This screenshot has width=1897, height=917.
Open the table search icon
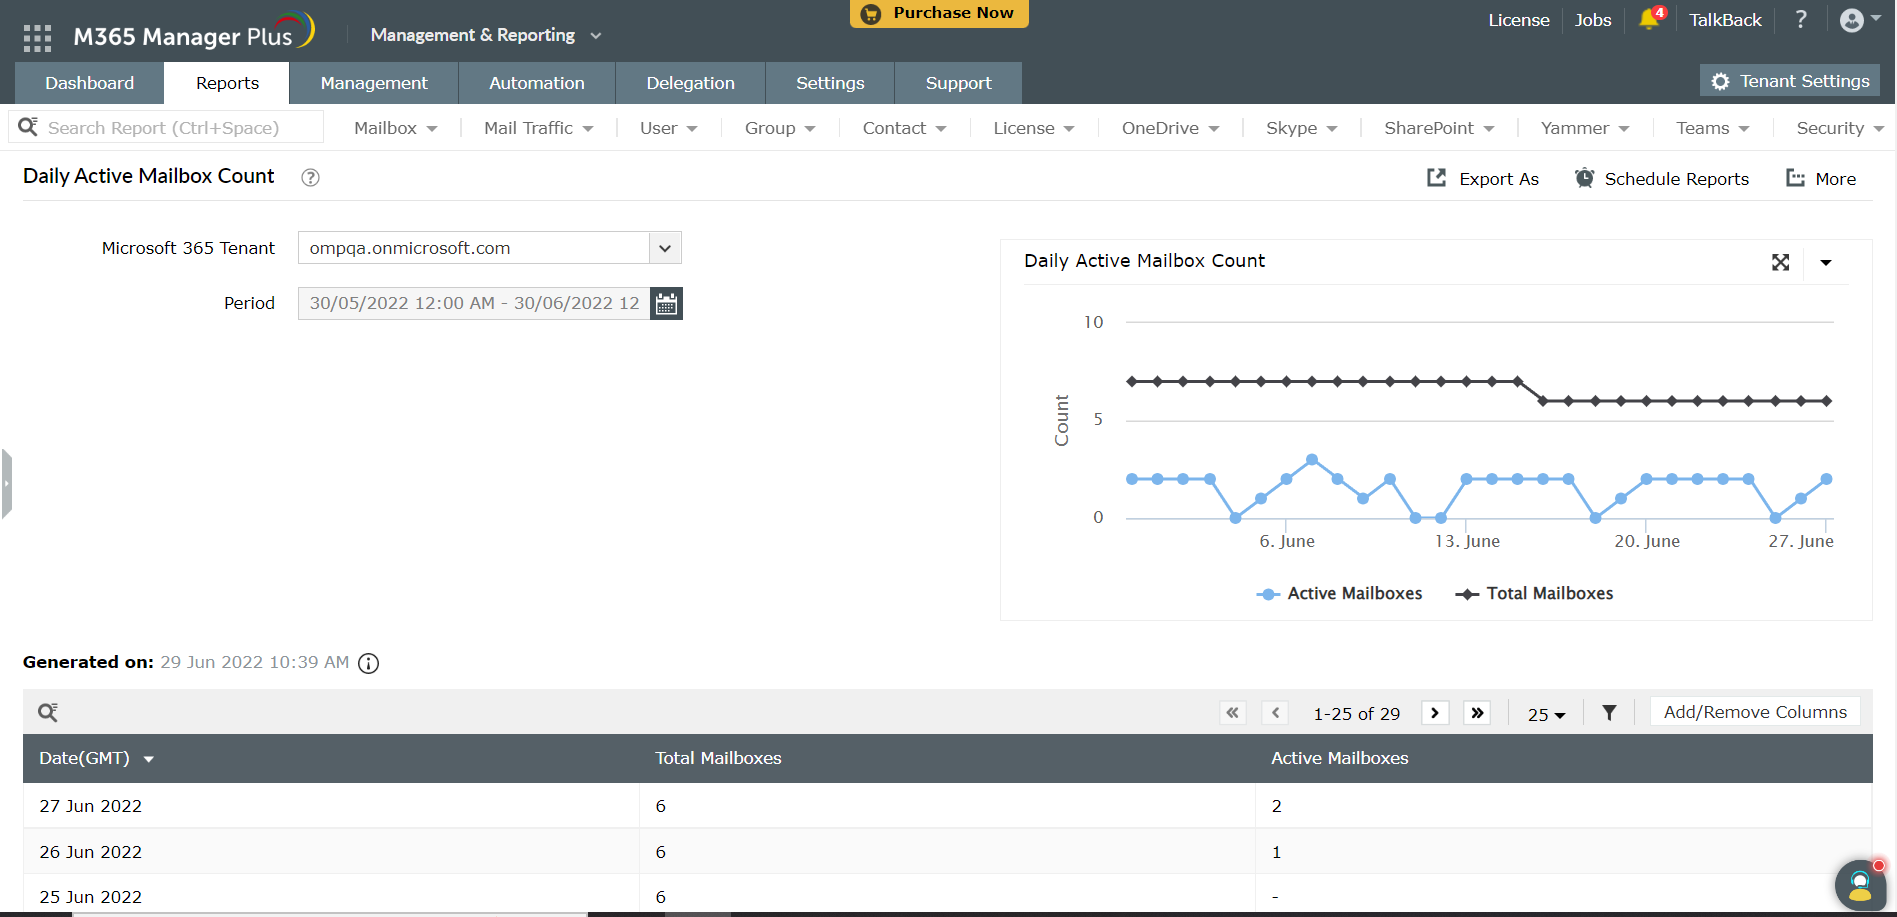[x=48, y=712]
